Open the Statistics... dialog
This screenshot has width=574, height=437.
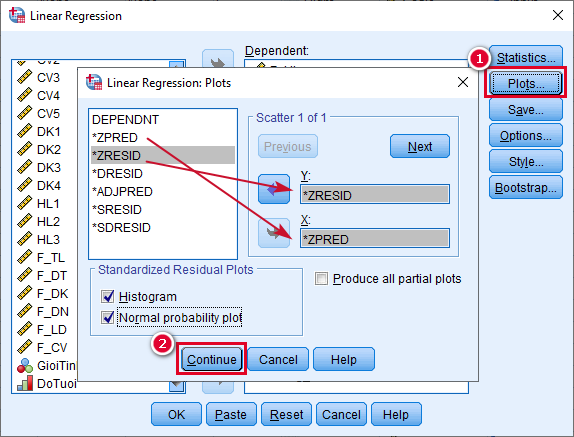coord(526,57)
